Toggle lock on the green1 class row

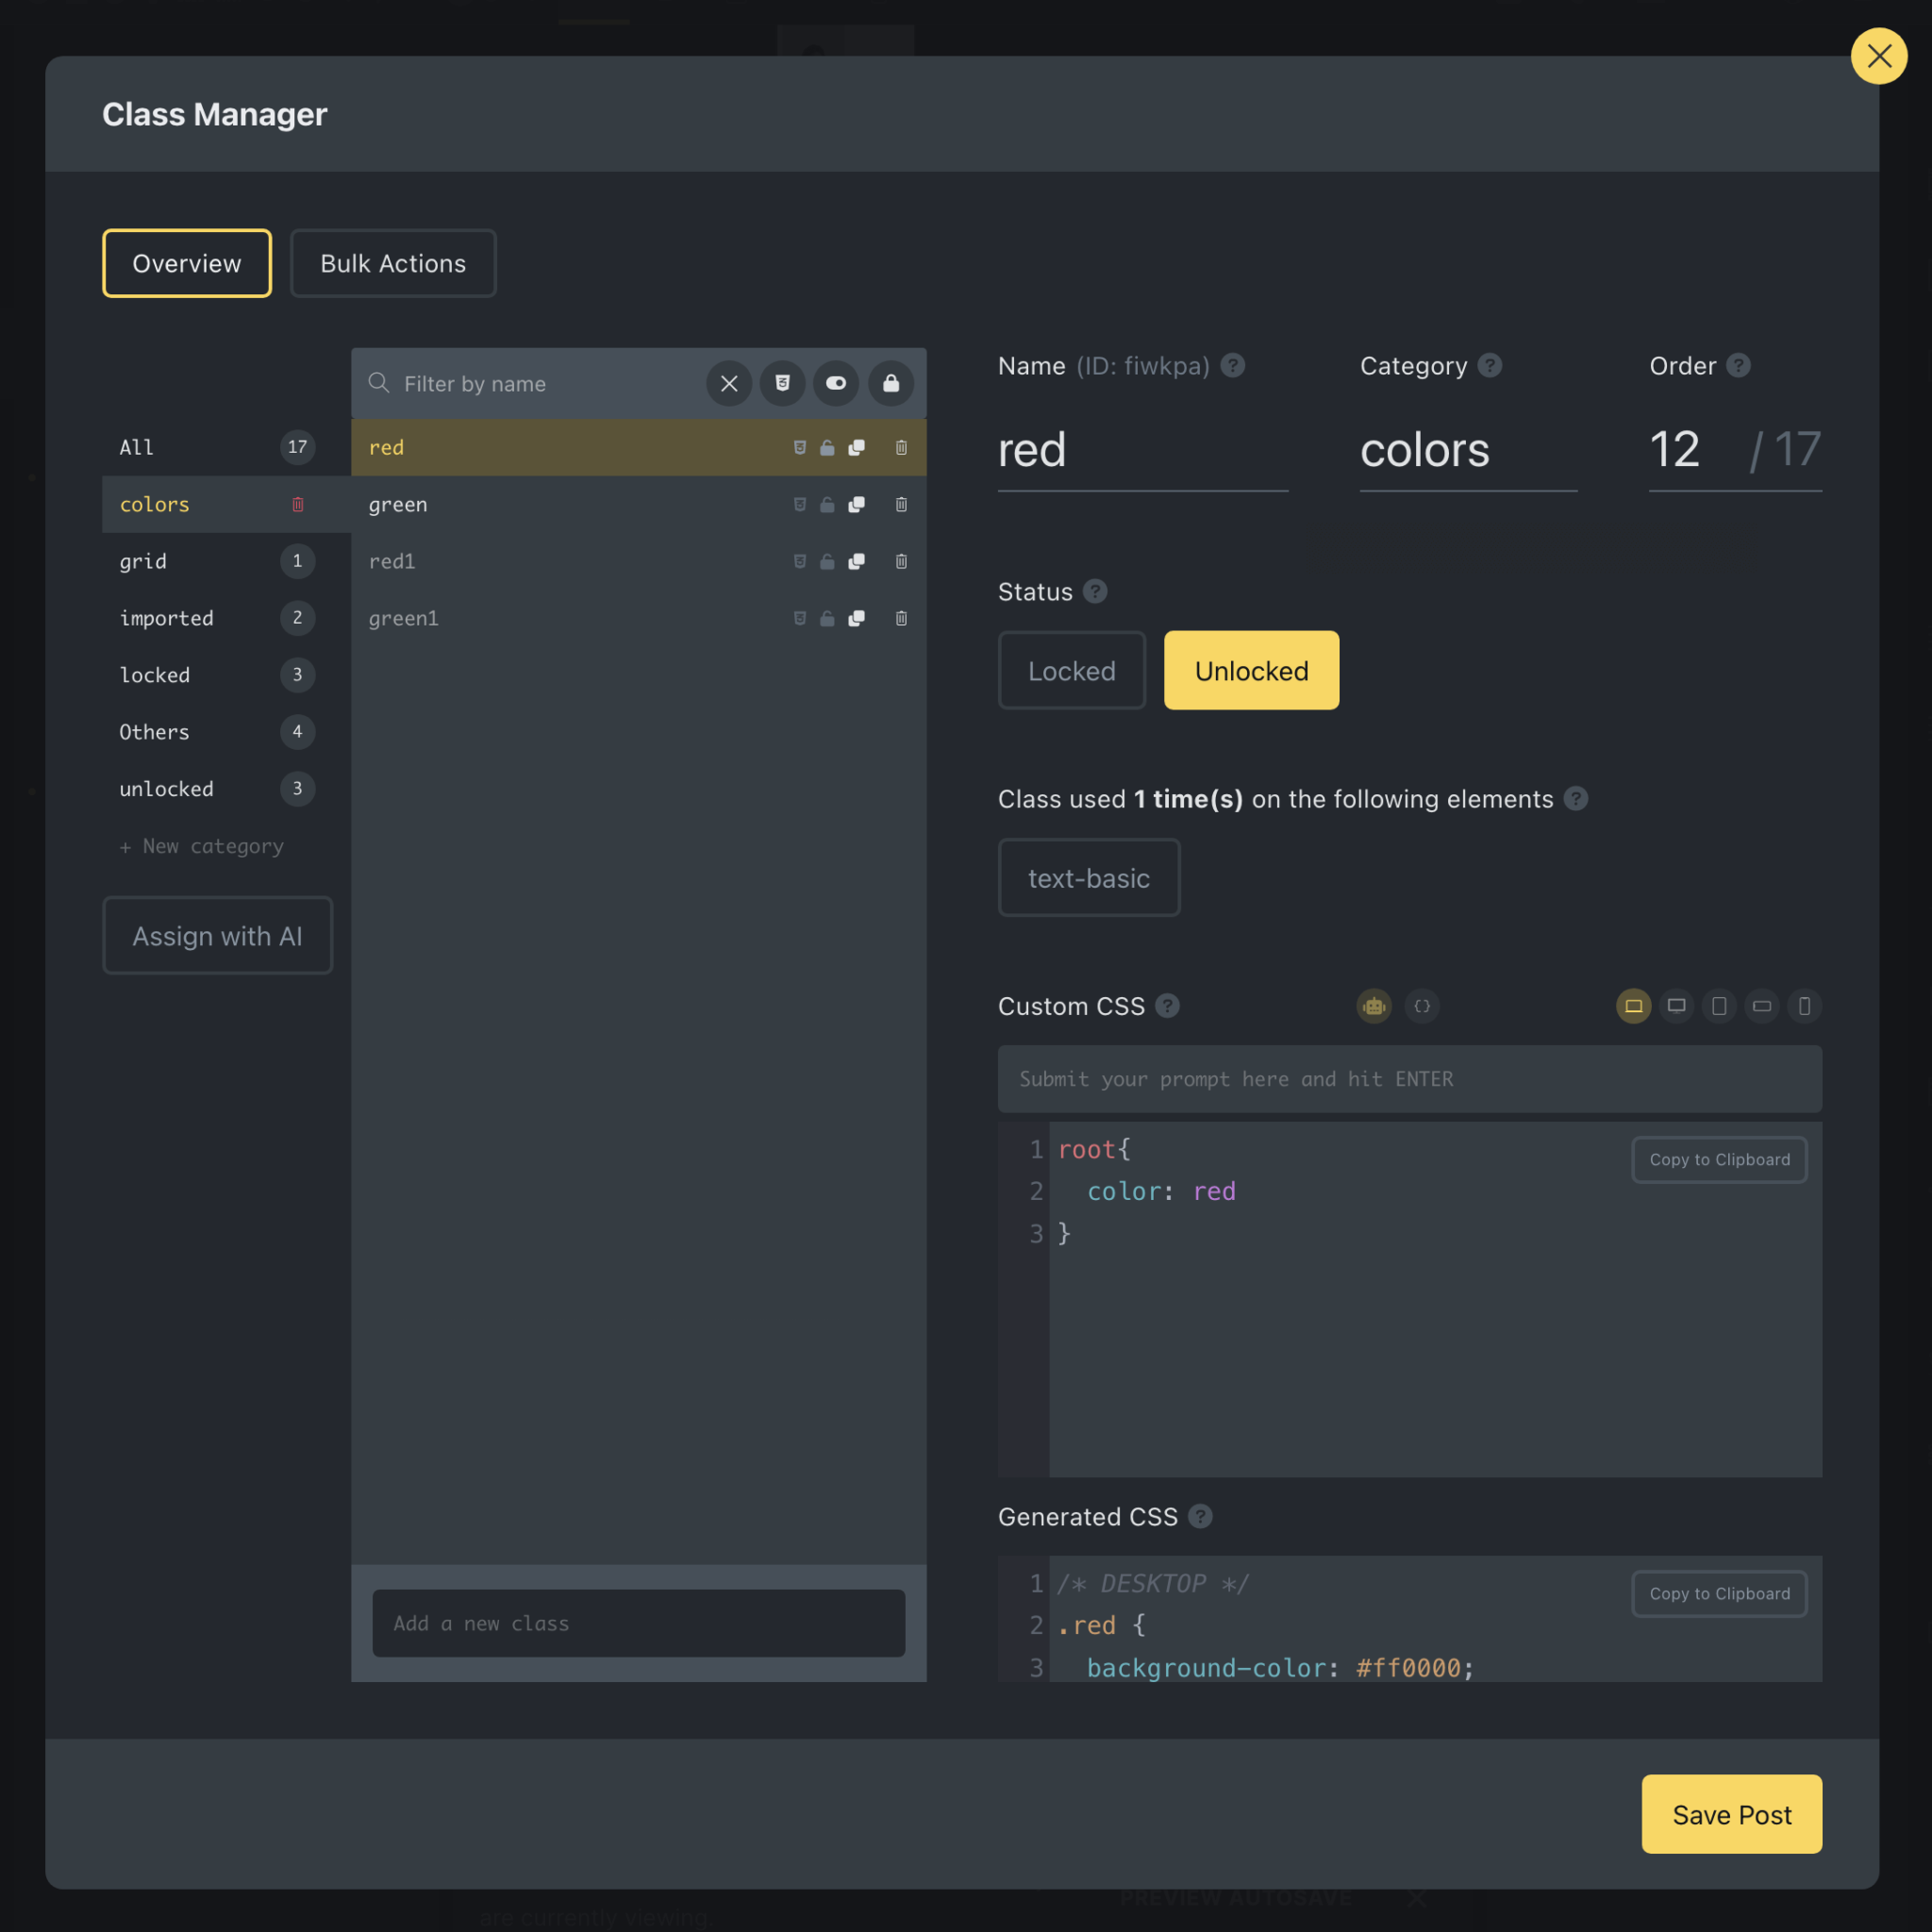click(827, 618)
